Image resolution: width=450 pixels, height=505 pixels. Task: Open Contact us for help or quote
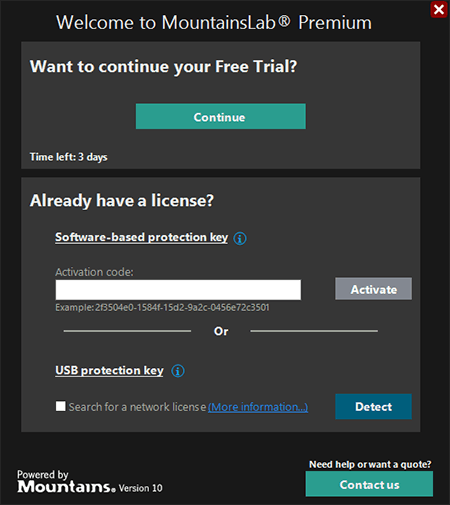coord(369,484)
